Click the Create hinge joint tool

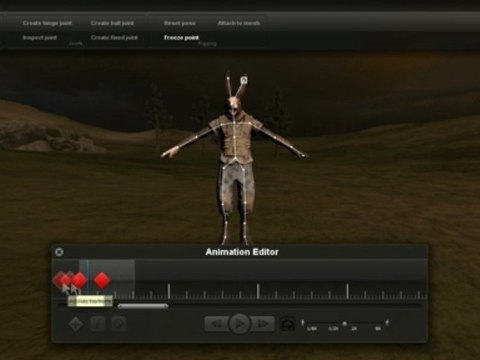47,23
